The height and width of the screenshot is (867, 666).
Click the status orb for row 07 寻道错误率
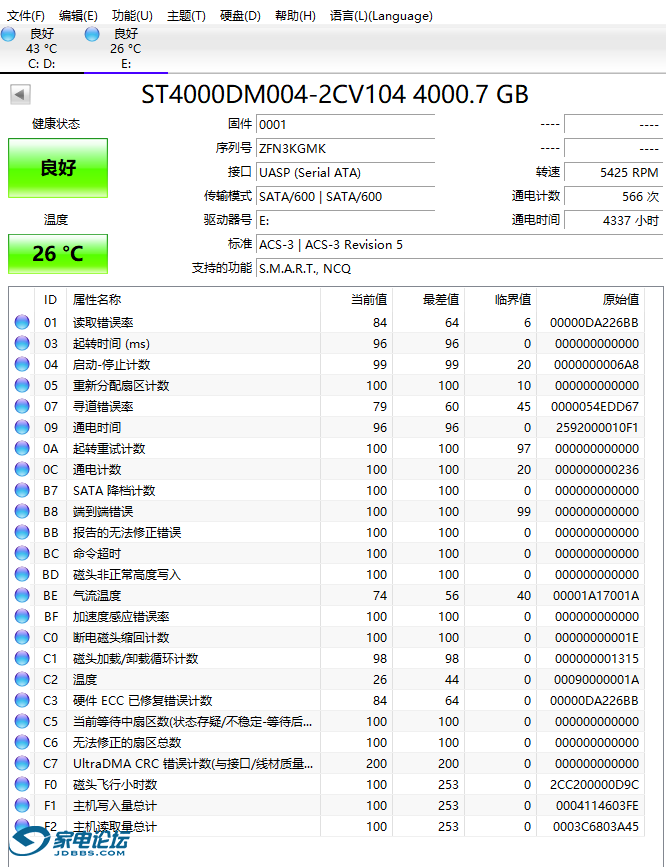(x=22, y=406)
